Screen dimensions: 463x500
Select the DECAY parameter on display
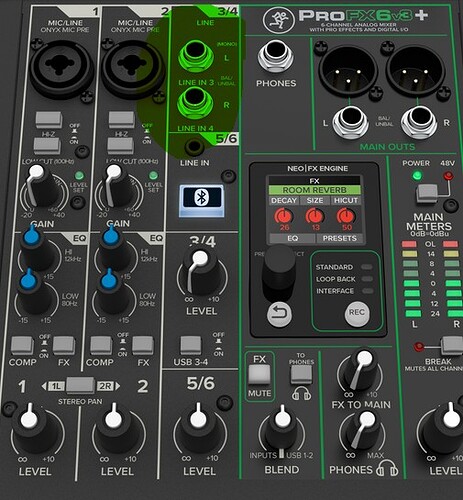284,200
